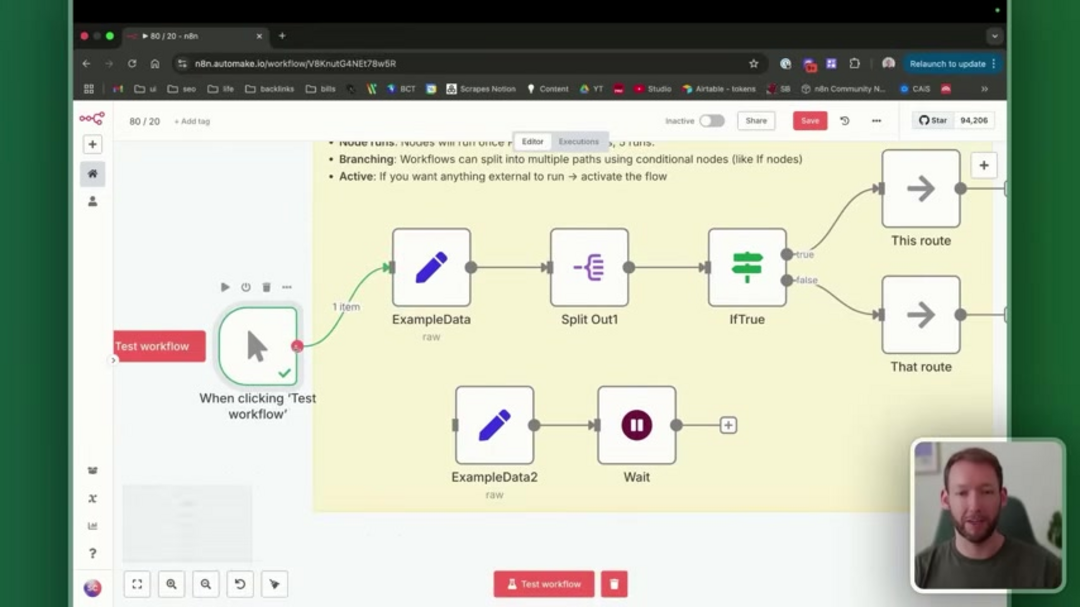The width and height of the screenshot is (1080, 607).
Task: Open the ExampleData2 edit node
Action: click(494, 425)
